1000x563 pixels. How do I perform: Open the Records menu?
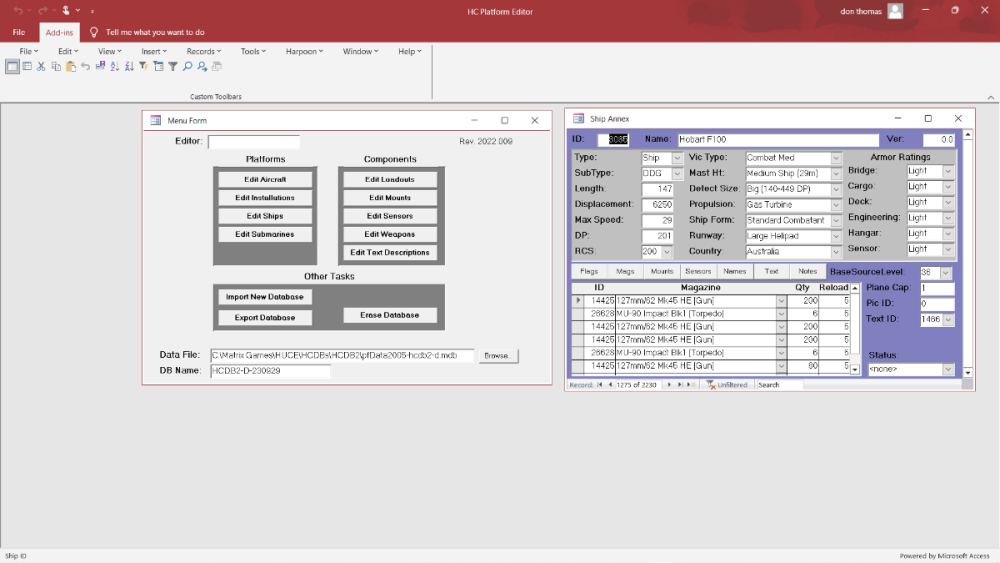(x=203, y=51)
